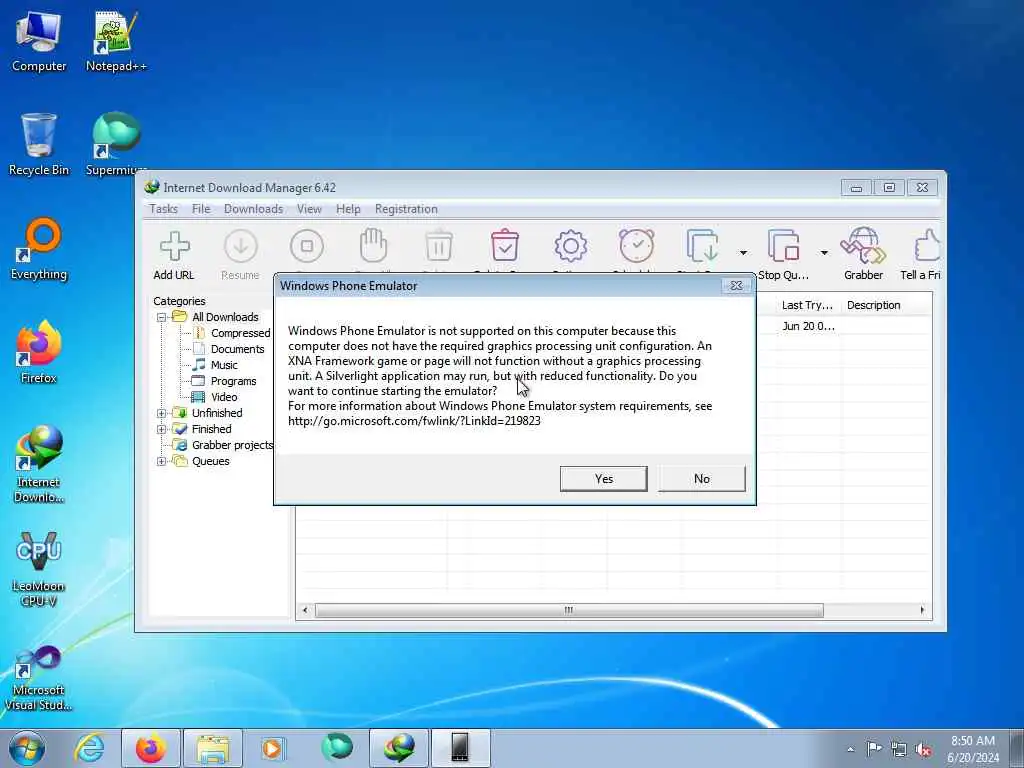Open the Grabber tool icon

click(863, 246)
